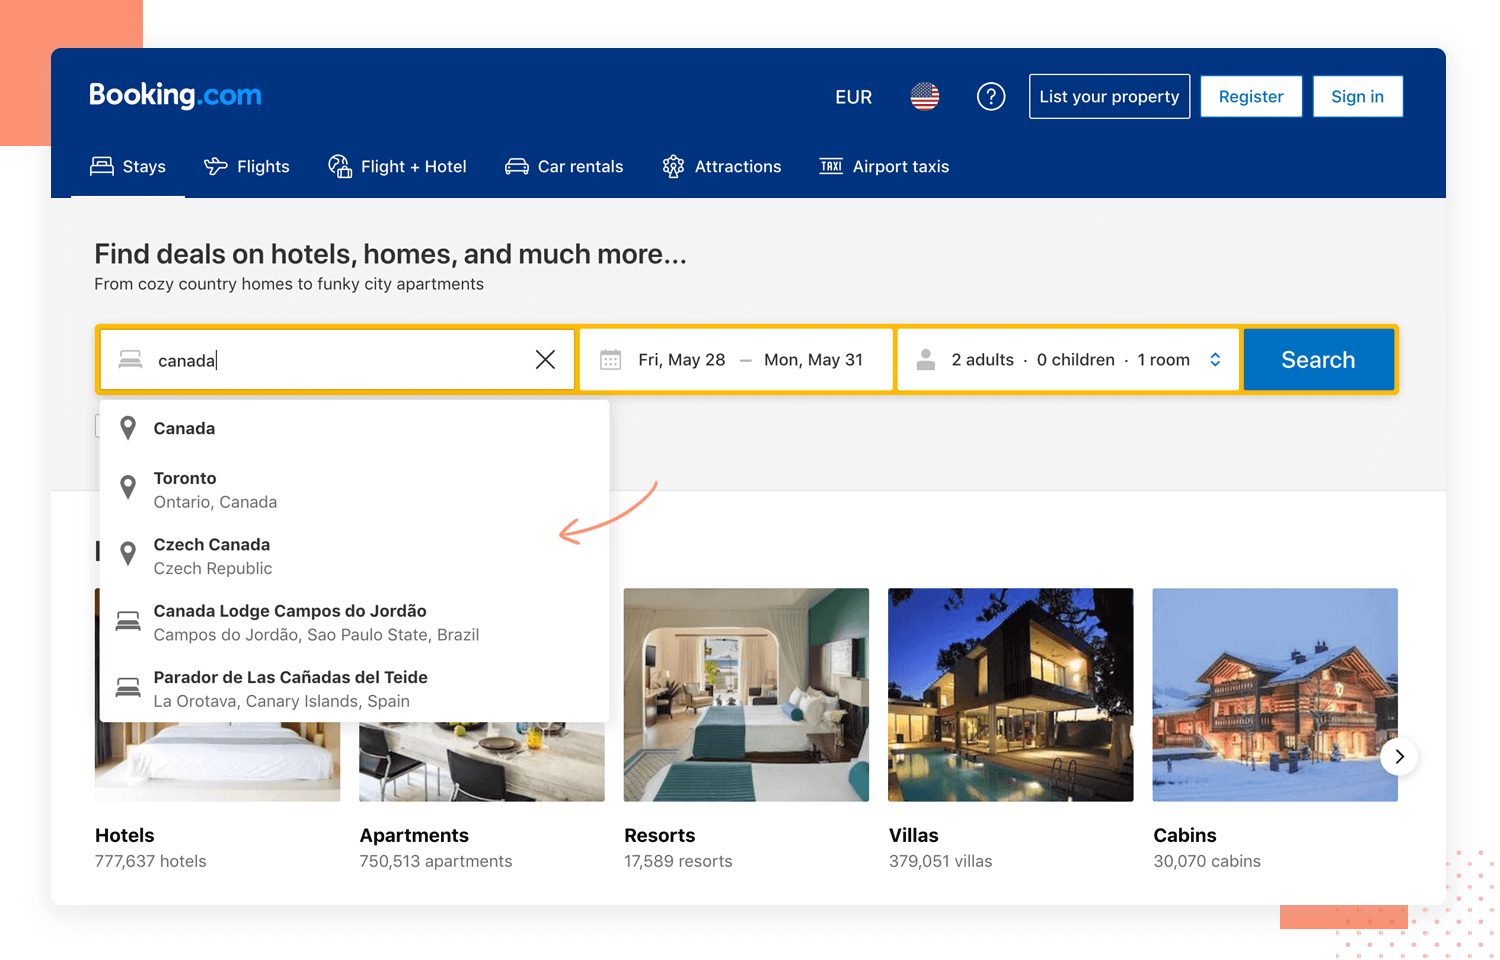The image size is (1500, 960).
Task: Click the US flag language icon
Action: [924, 96]
